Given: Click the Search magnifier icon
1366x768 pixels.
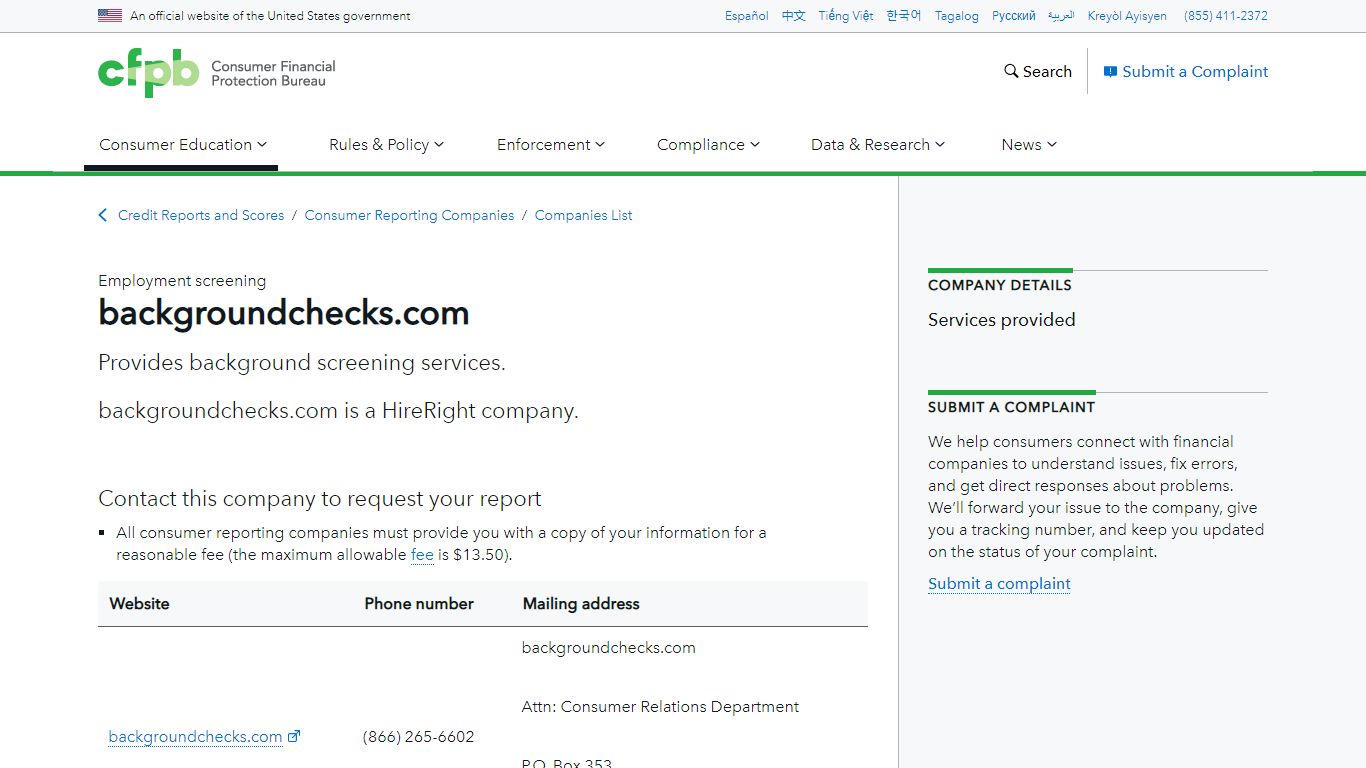Looking at the screenshot, I should point(1011,72).
